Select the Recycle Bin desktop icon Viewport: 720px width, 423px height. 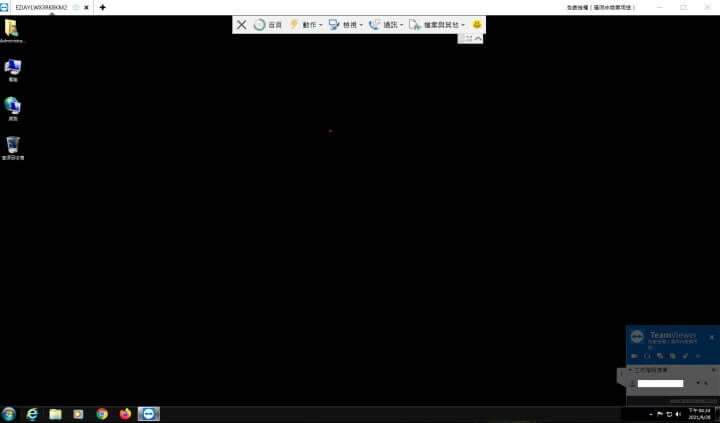click(x=12, y=148)
